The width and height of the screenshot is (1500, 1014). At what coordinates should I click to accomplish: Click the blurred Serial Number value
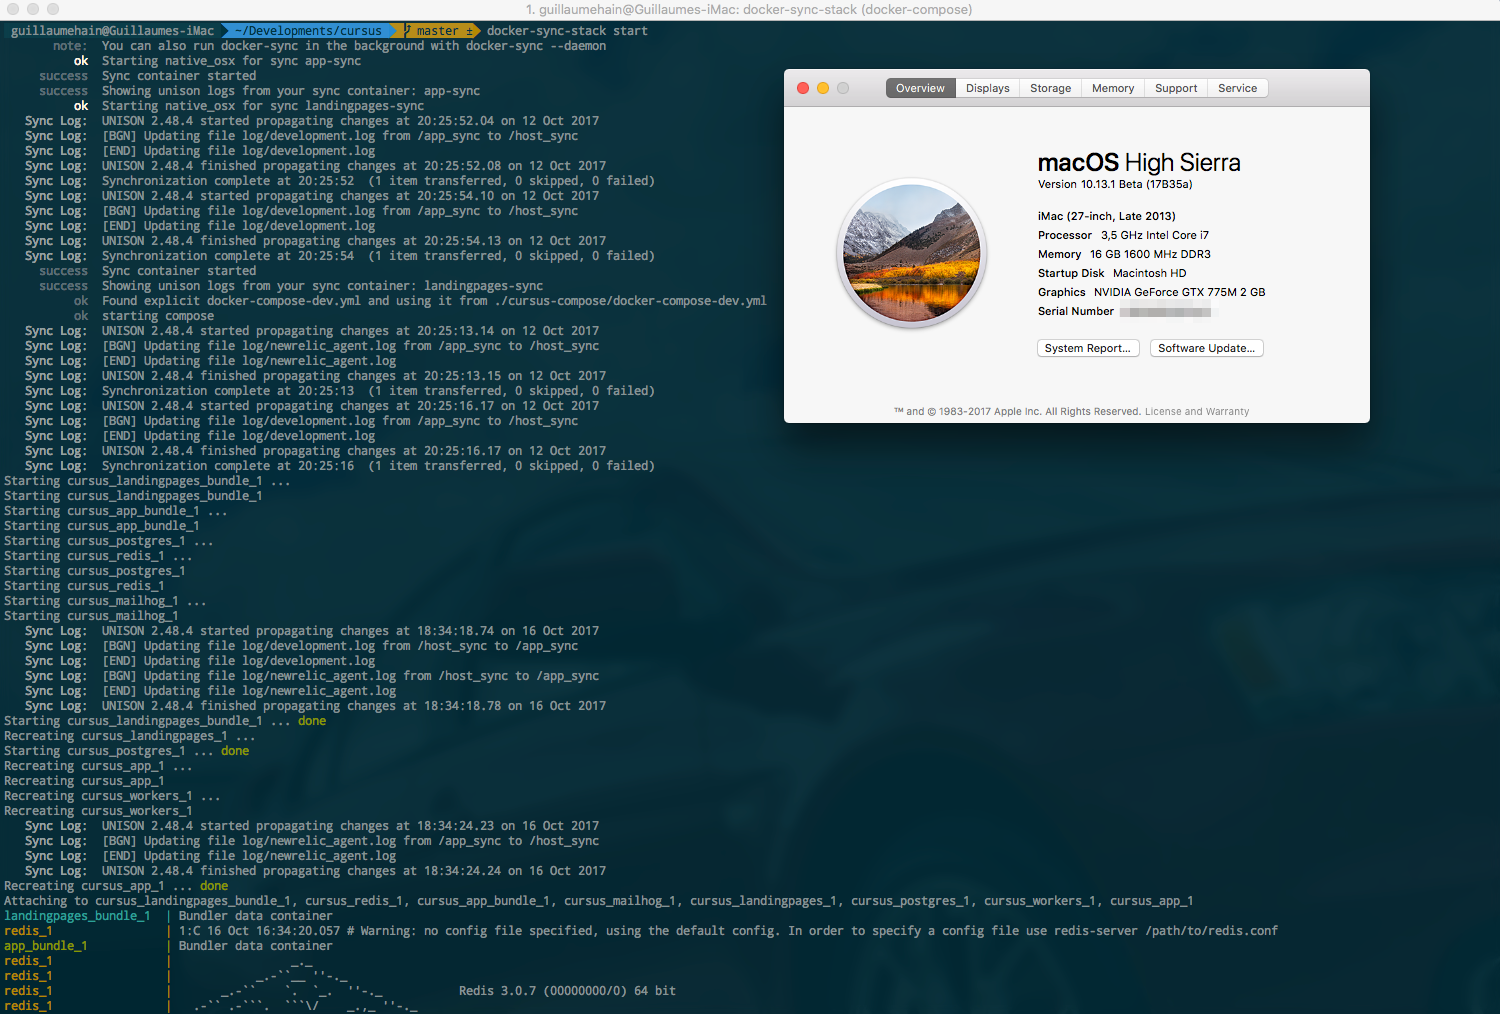1166,312
